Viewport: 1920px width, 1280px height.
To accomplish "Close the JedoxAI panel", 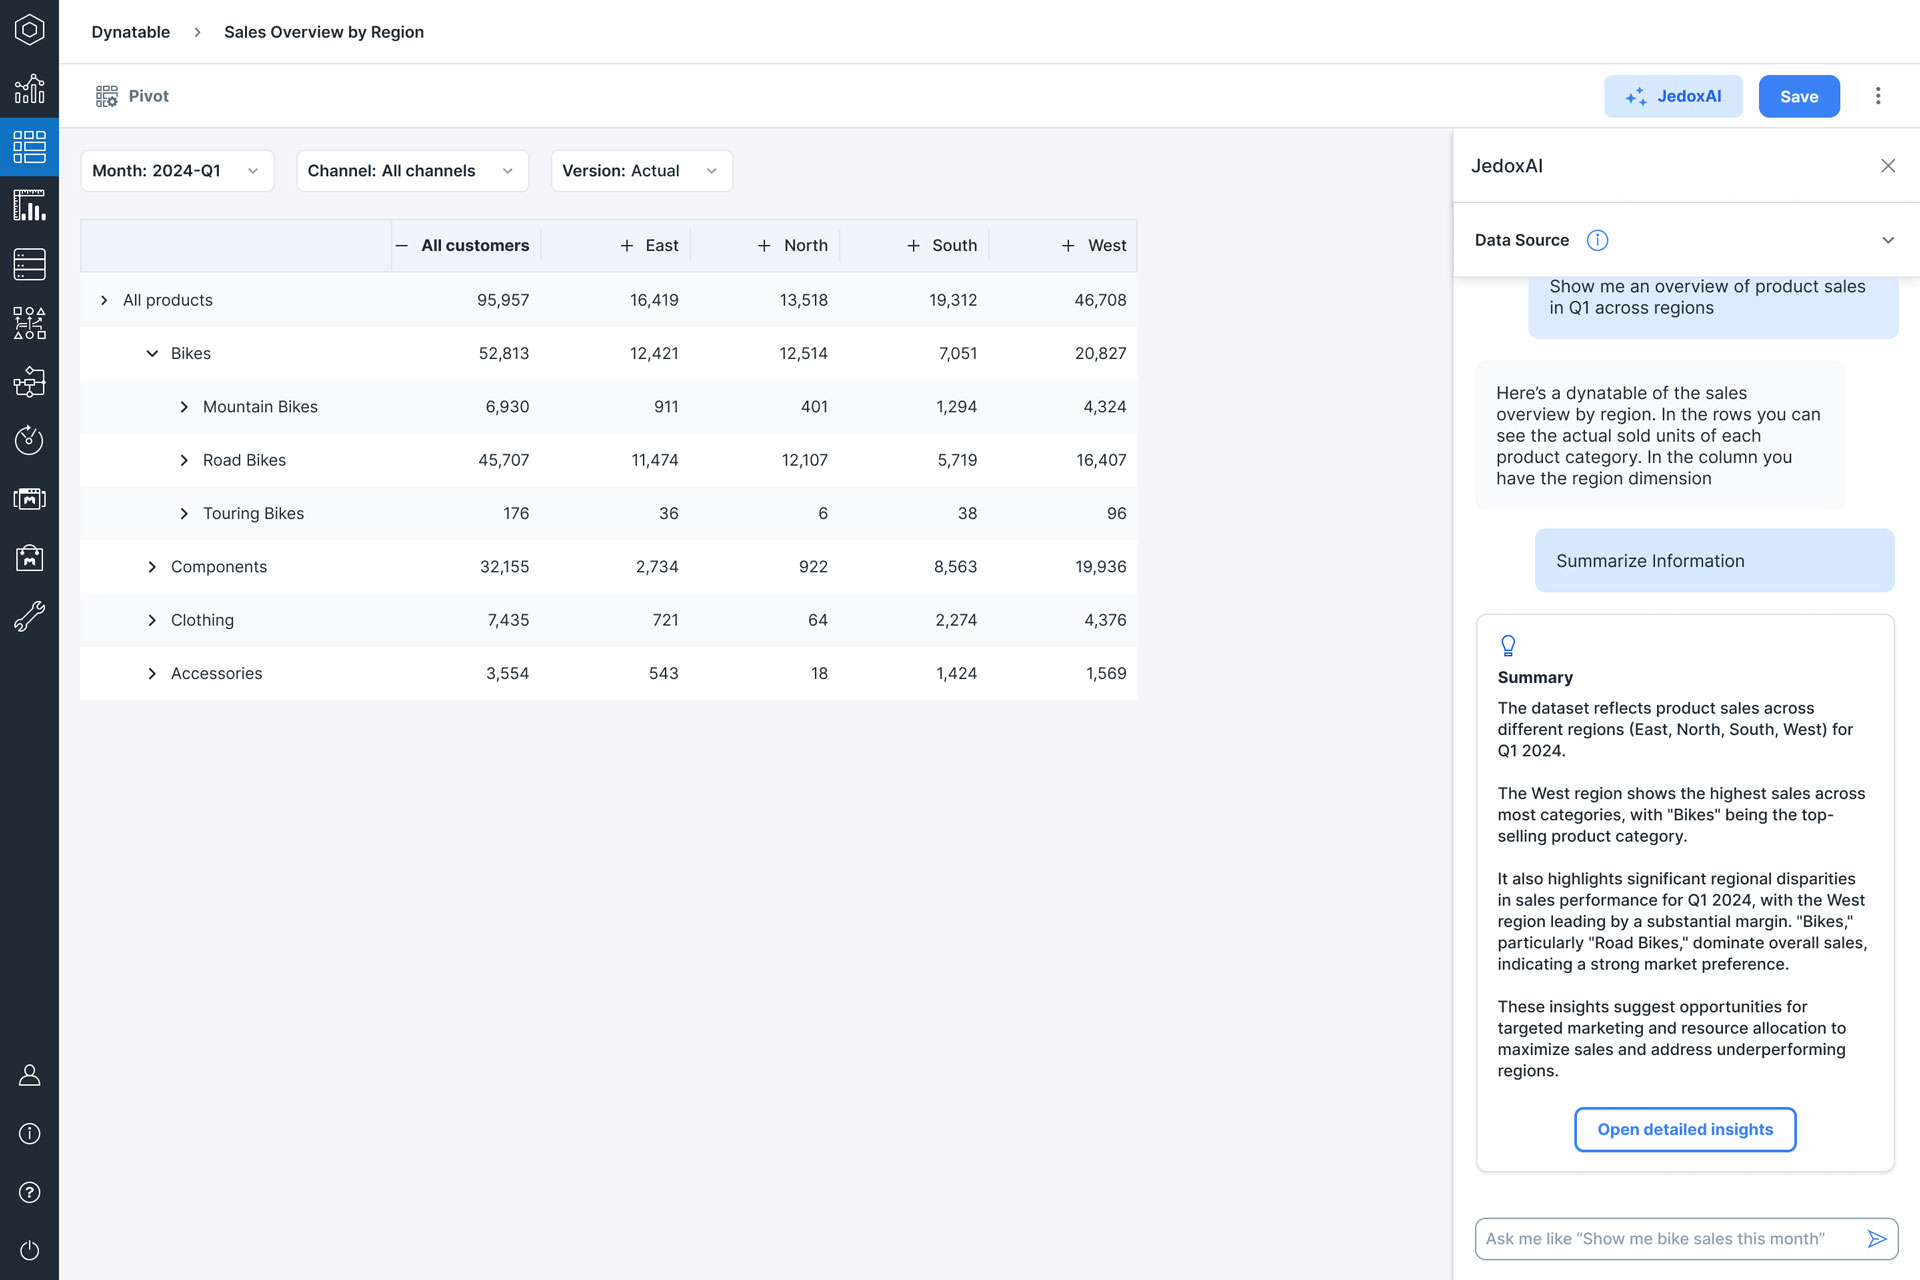I will (1888, 166).
